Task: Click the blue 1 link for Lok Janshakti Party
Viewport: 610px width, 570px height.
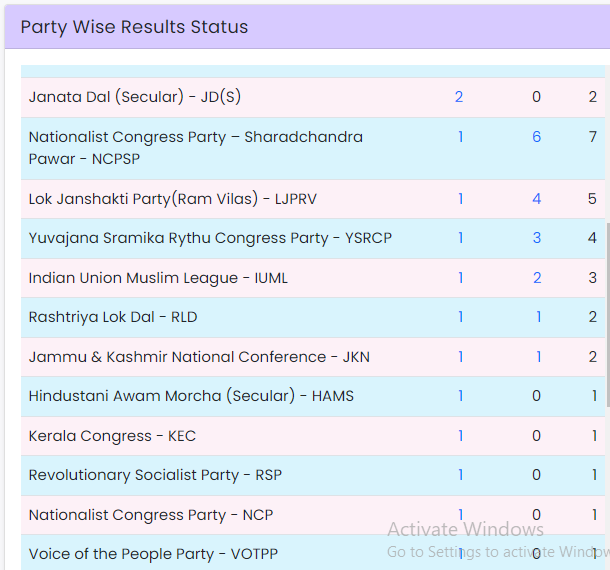Action: pyautogui.click(x=460, y=199)
